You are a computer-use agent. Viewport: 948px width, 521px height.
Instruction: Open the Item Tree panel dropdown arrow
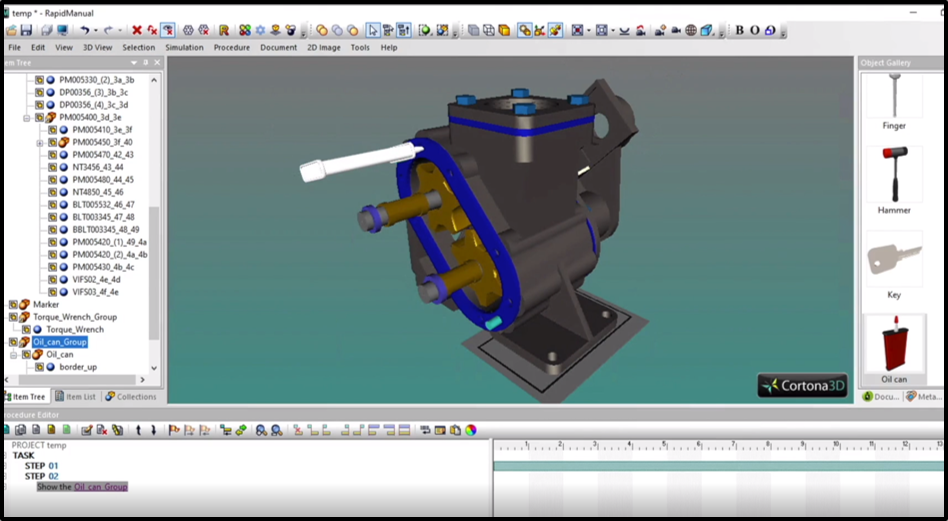134,63
